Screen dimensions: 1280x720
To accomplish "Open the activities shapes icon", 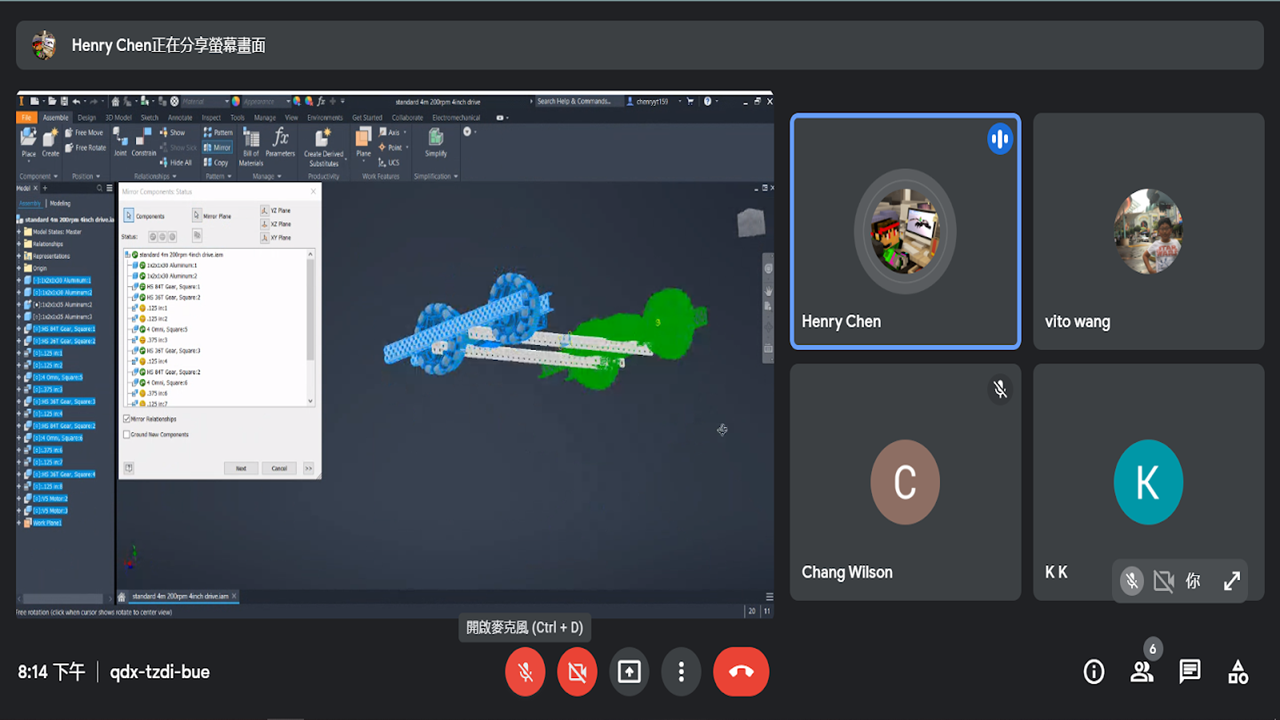I will 1238,672.
